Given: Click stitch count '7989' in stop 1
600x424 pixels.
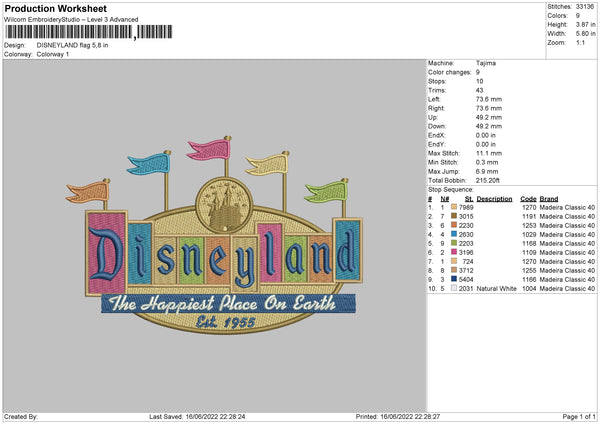Looking at the screenshot, I should (x=466, y=207).
